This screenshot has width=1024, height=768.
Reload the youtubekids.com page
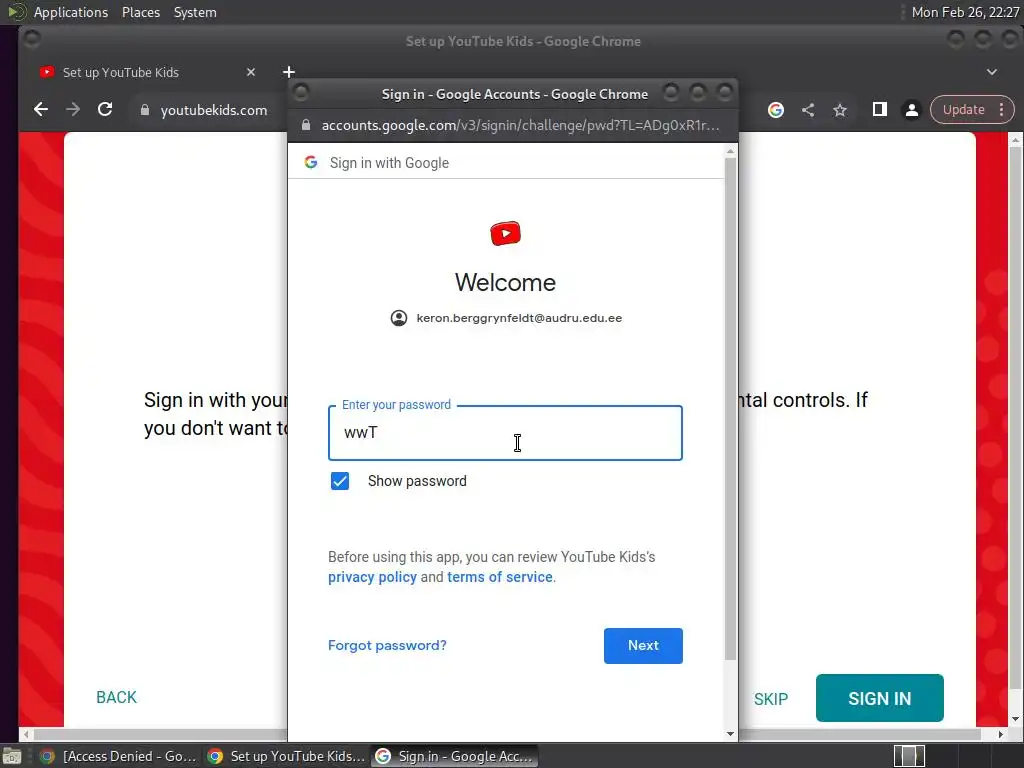(105, 110)
